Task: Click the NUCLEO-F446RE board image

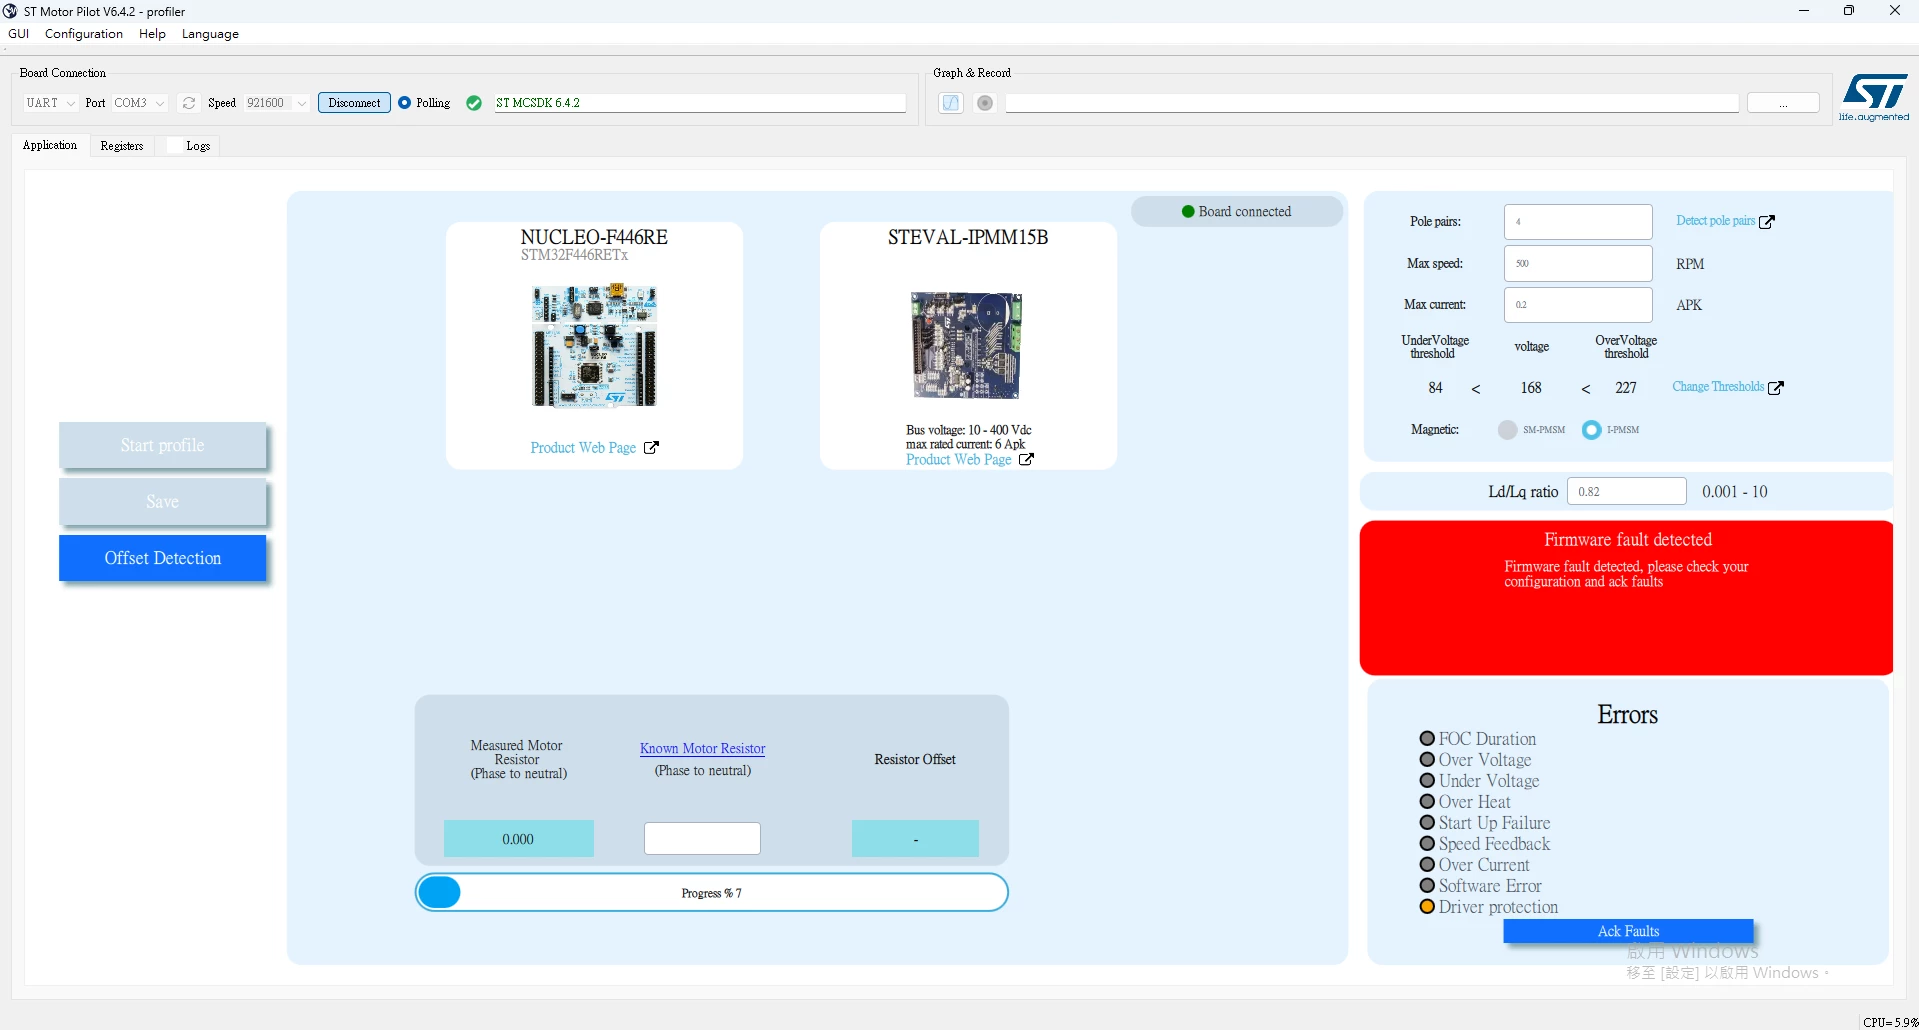Action: point(594,346)
